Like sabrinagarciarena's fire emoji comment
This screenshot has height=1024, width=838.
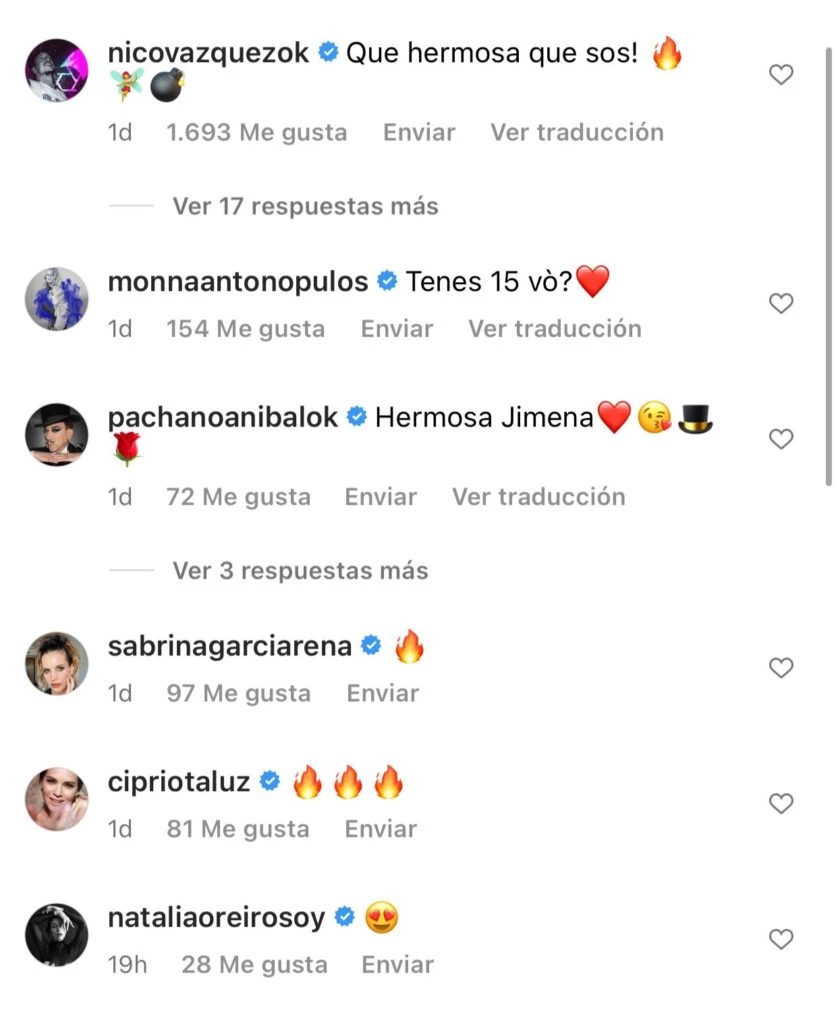[x=780, y=668]
